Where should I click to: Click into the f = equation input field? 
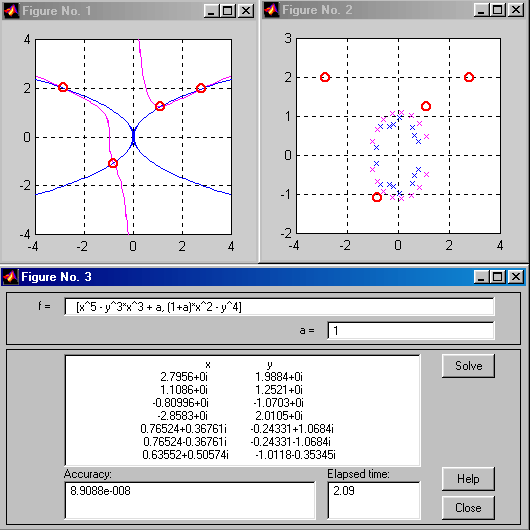coord(279,307)
